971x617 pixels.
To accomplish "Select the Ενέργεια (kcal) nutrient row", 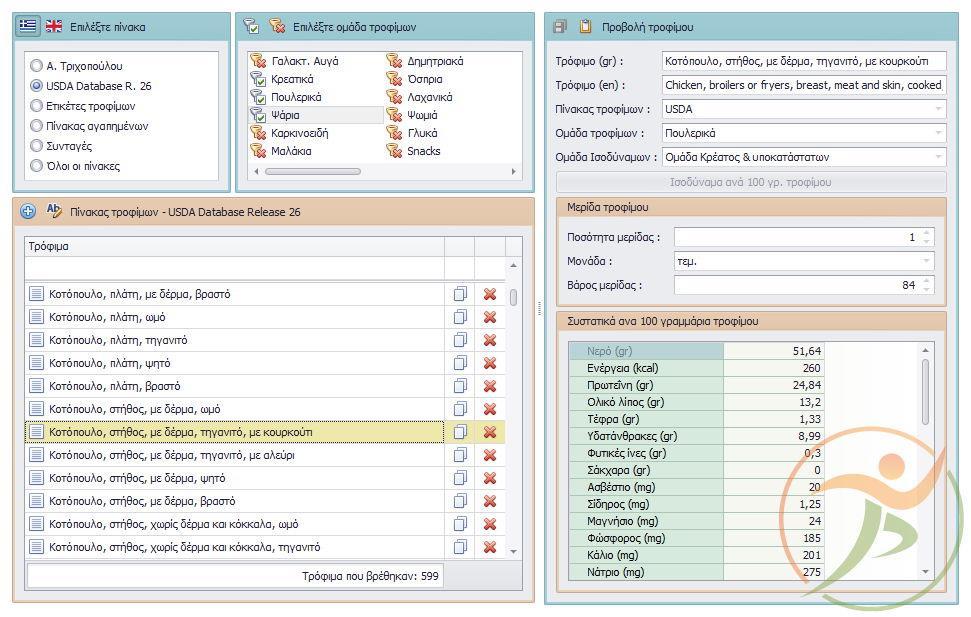I will coord(695,368).
